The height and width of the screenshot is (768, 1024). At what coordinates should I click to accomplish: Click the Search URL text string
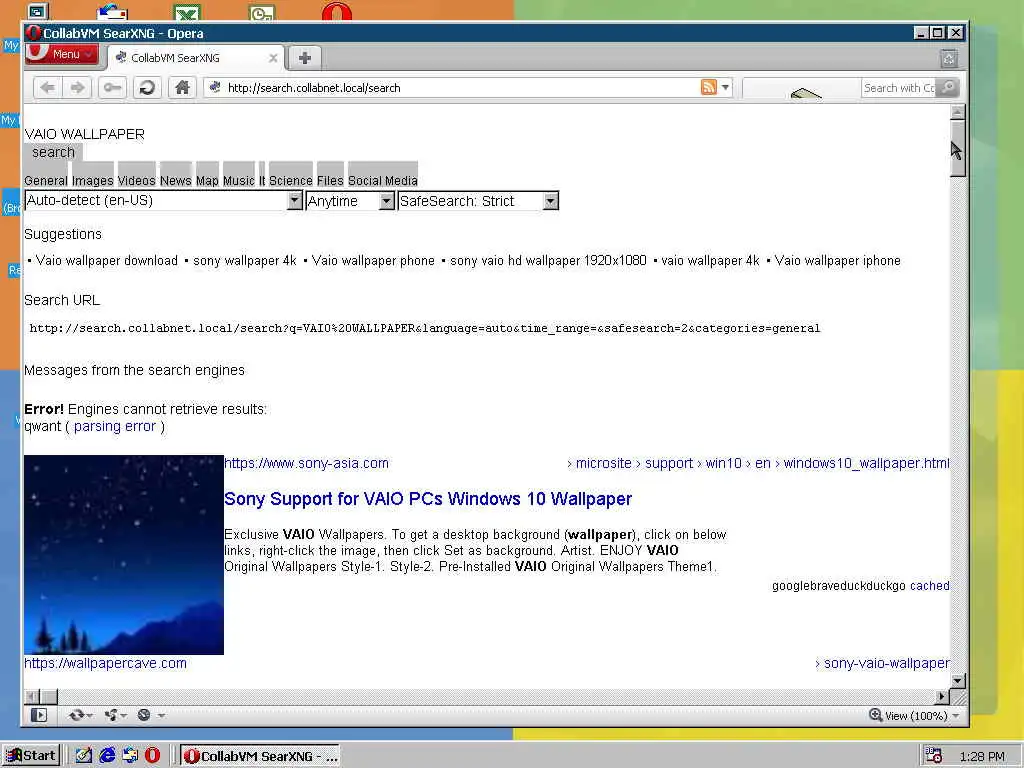tap(424, 328)
